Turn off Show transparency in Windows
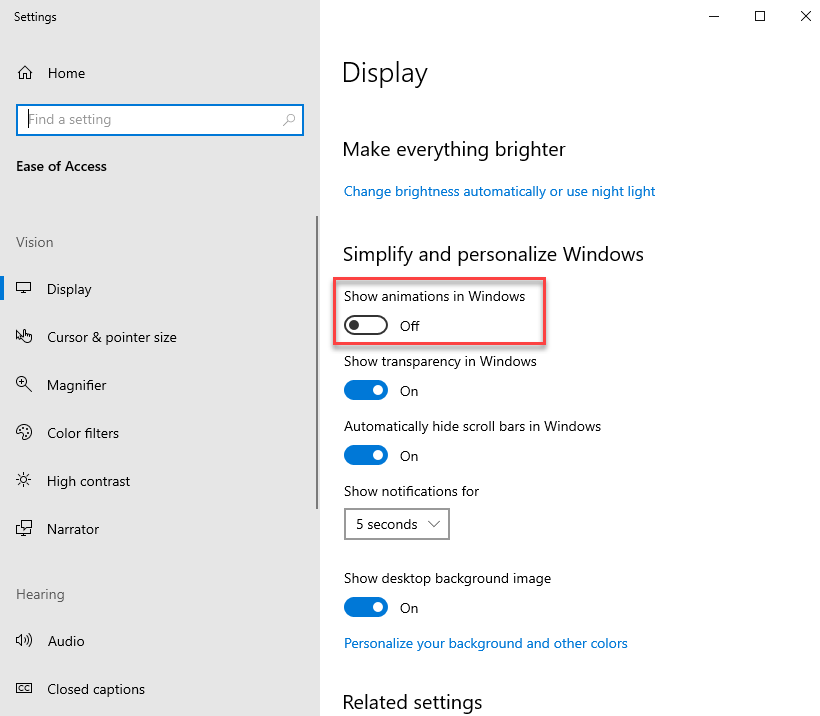This screenshot has width=820, height=716. click(x=366, y=390)
